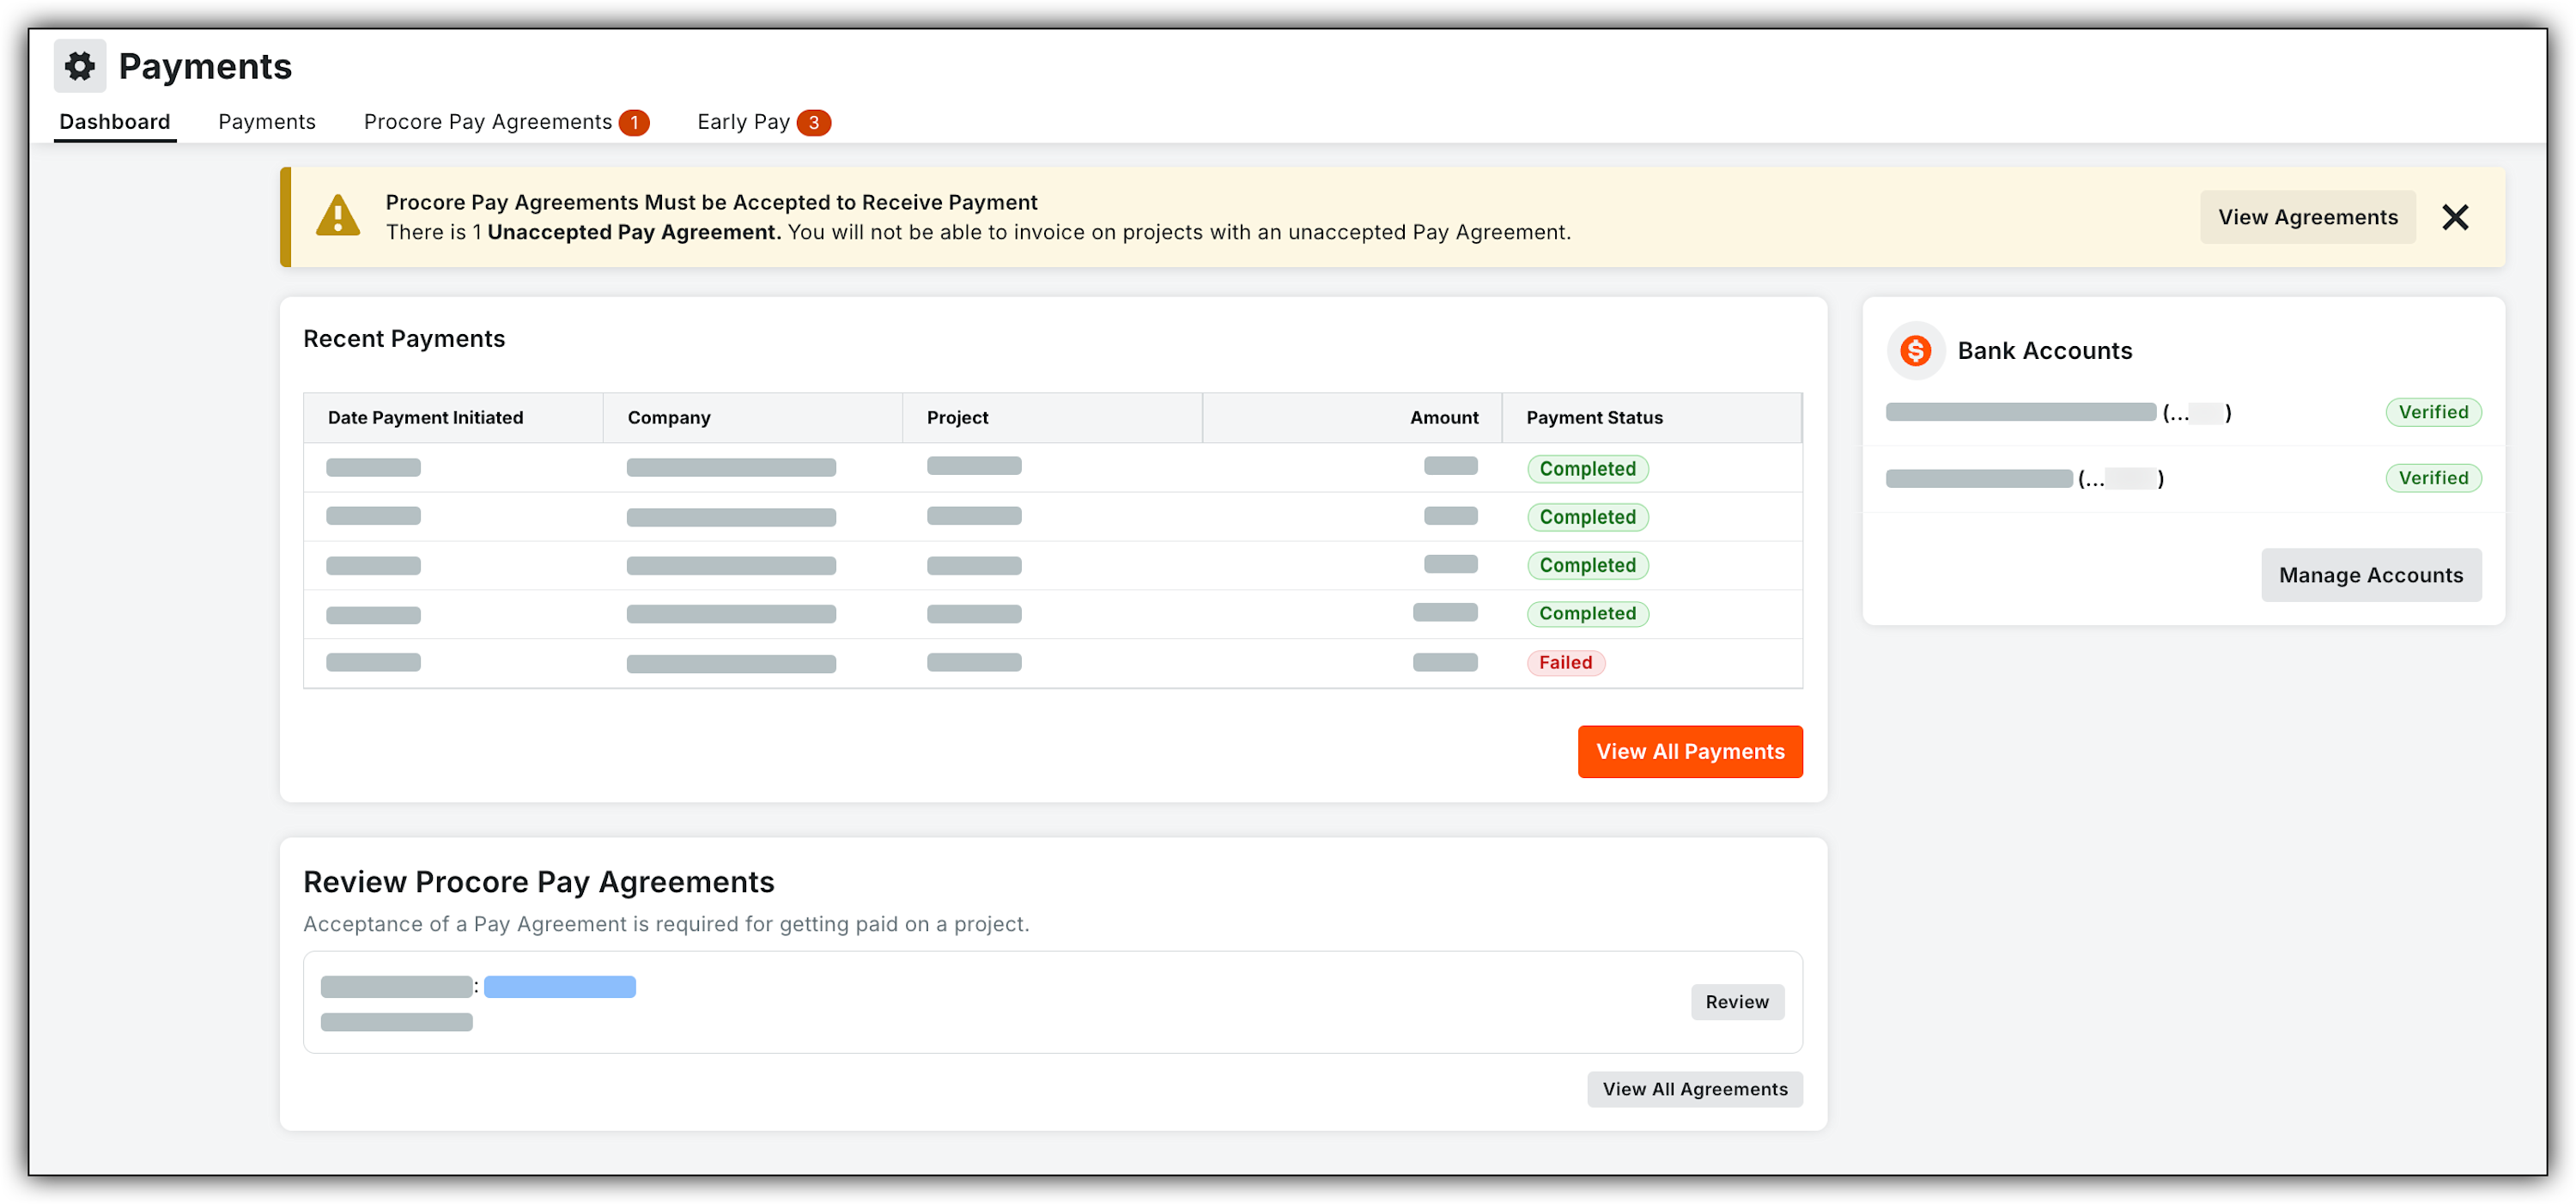The image size is (2576, 1204).
Task: Click the View All Agreements button
Action: click(x=1695, y=1089)
